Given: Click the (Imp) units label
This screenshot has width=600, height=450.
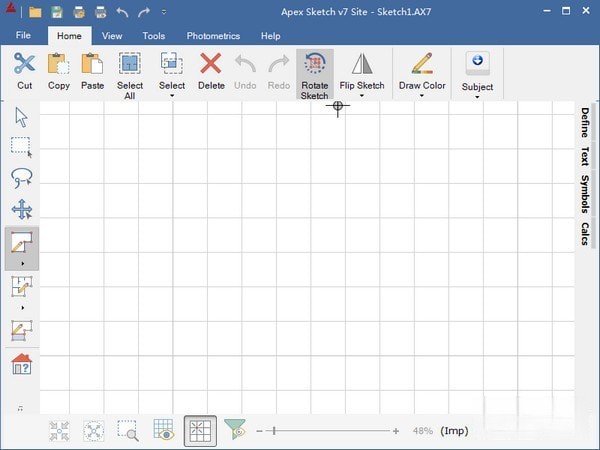Looking at the screenshot, I should (x=454, y=431).
